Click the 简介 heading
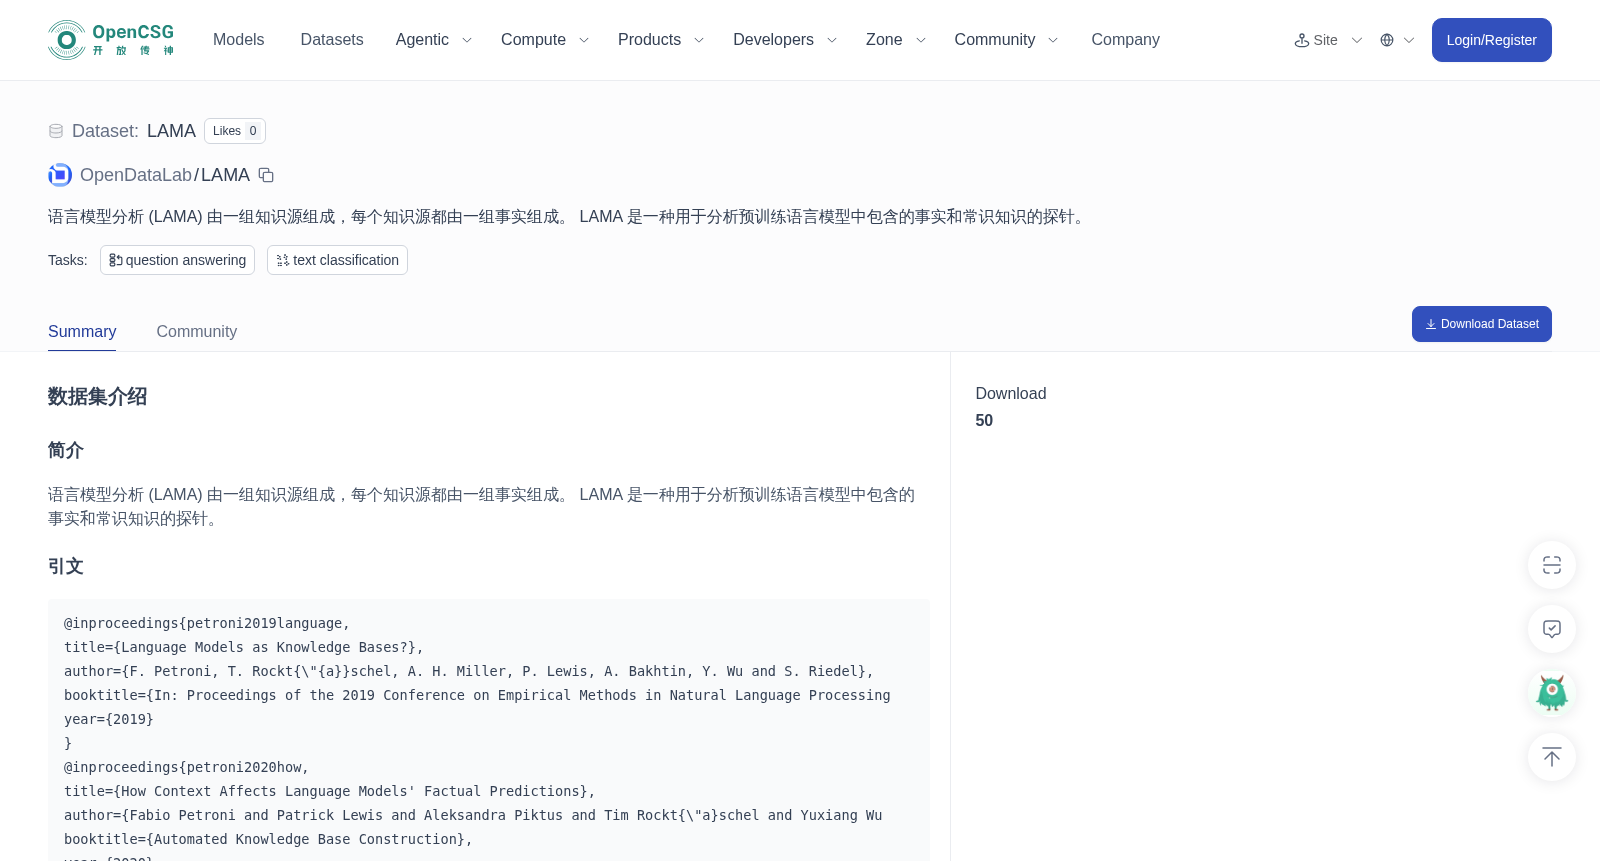The width and height of the screenshot is (1600, 861). (x=66, y=450)
